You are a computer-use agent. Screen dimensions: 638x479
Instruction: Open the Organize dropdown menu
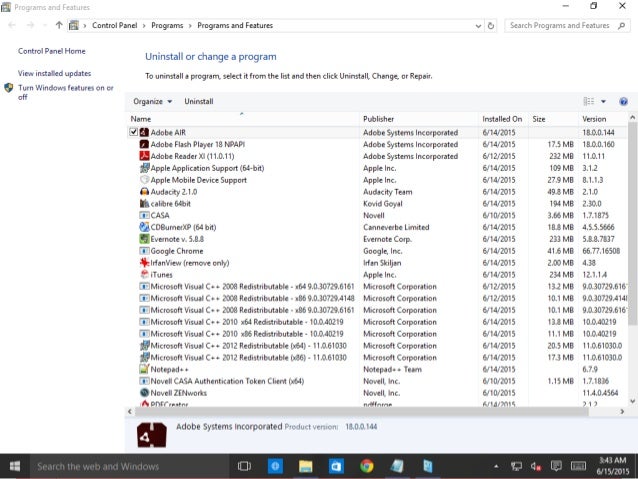point(153,101)
